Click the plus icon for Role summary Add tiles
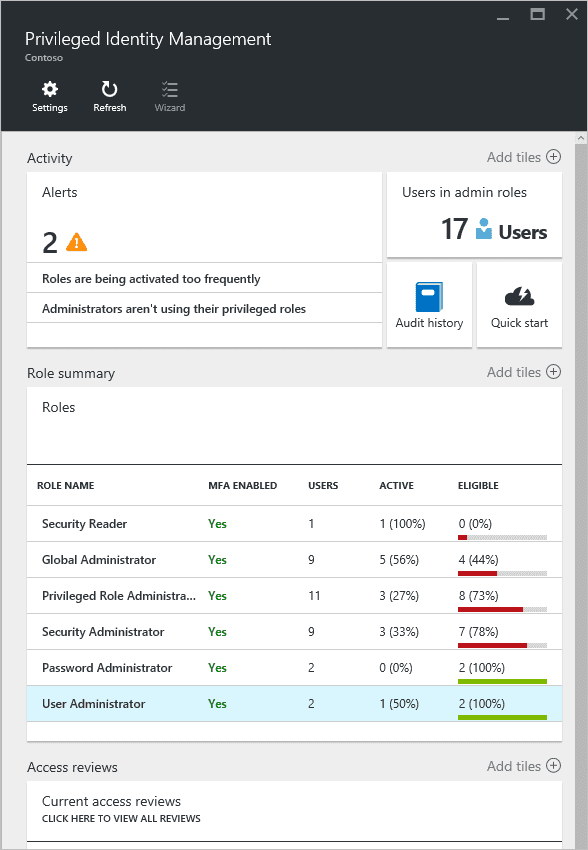Viewport: 588px width, 850px height. (553, 372)
